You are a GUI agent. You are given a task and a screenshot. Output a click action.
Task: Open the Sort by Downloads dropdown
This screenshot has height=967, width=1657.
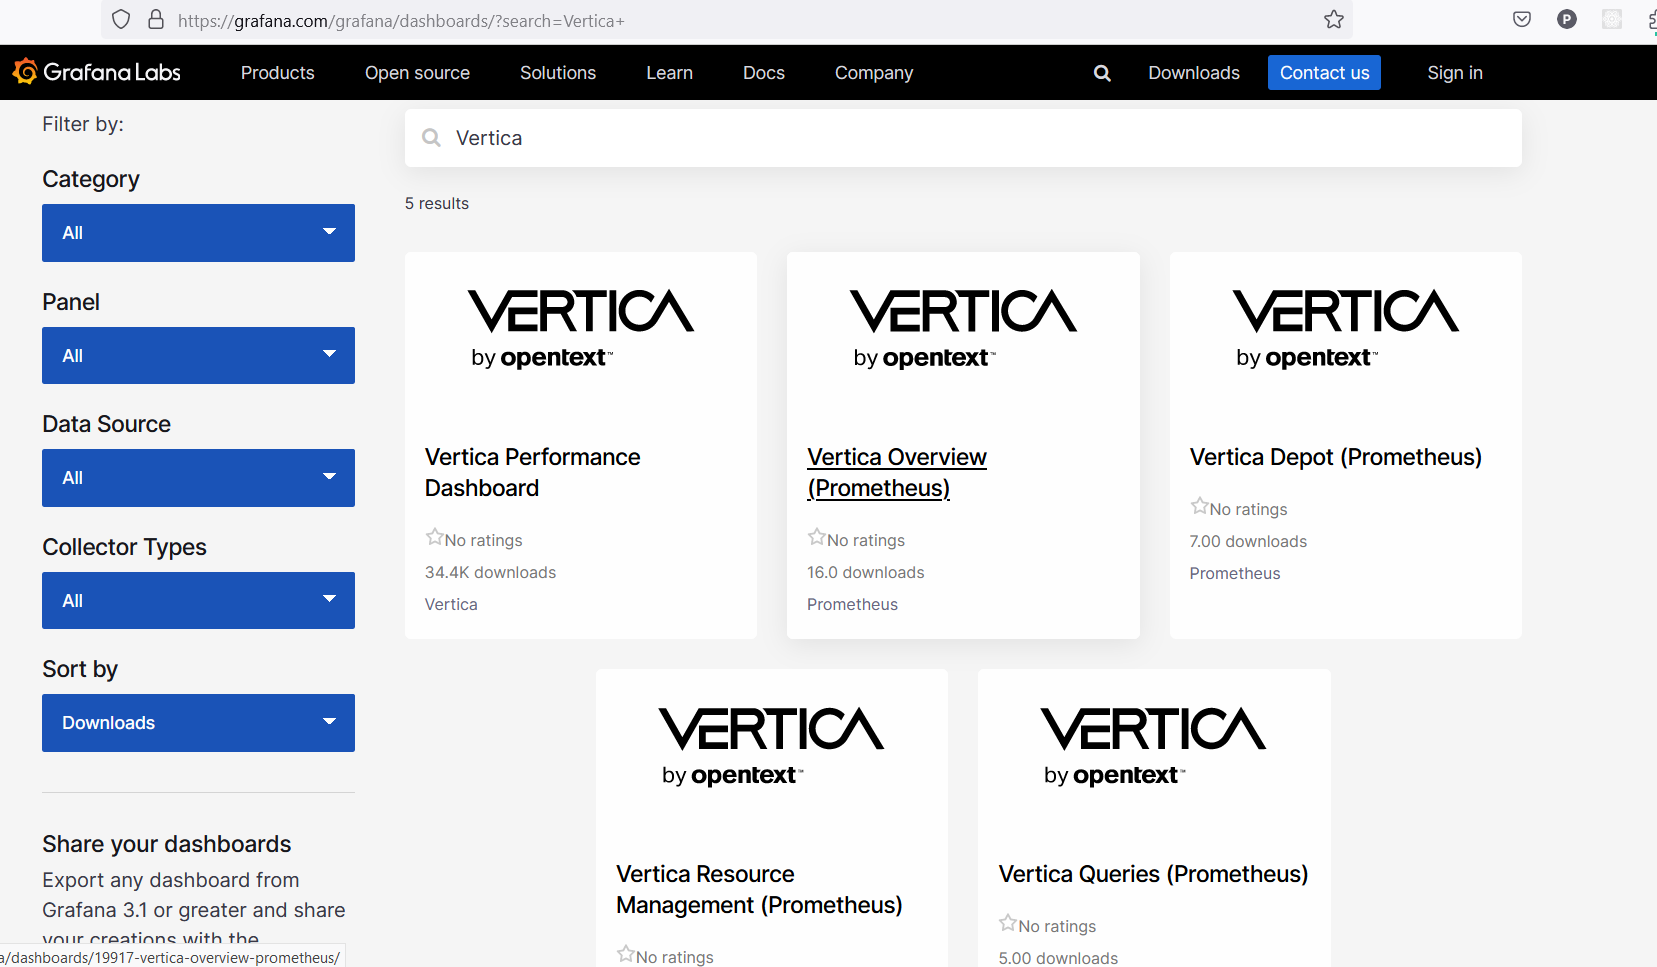click(x=198, y=723)
